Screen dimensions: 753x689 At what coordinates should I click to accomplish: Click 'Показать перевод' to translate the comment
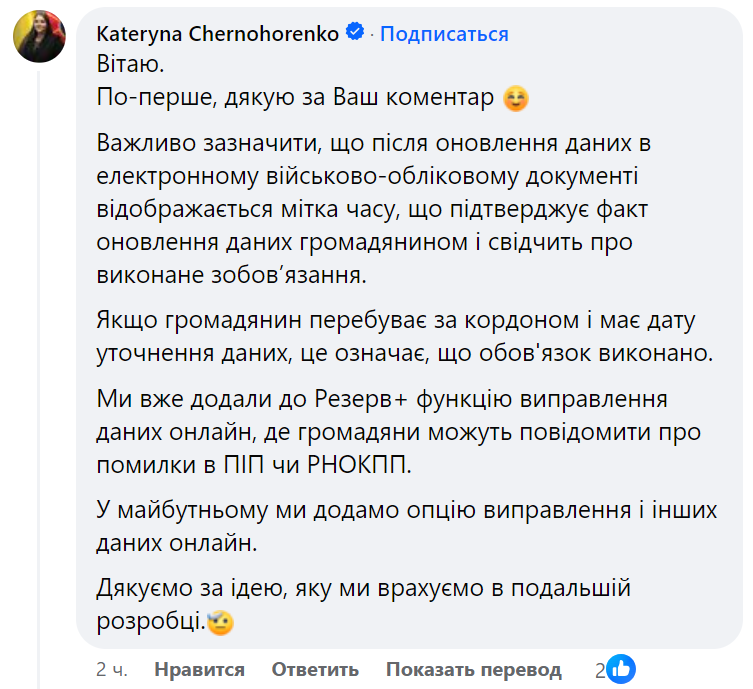pos(474,669)
